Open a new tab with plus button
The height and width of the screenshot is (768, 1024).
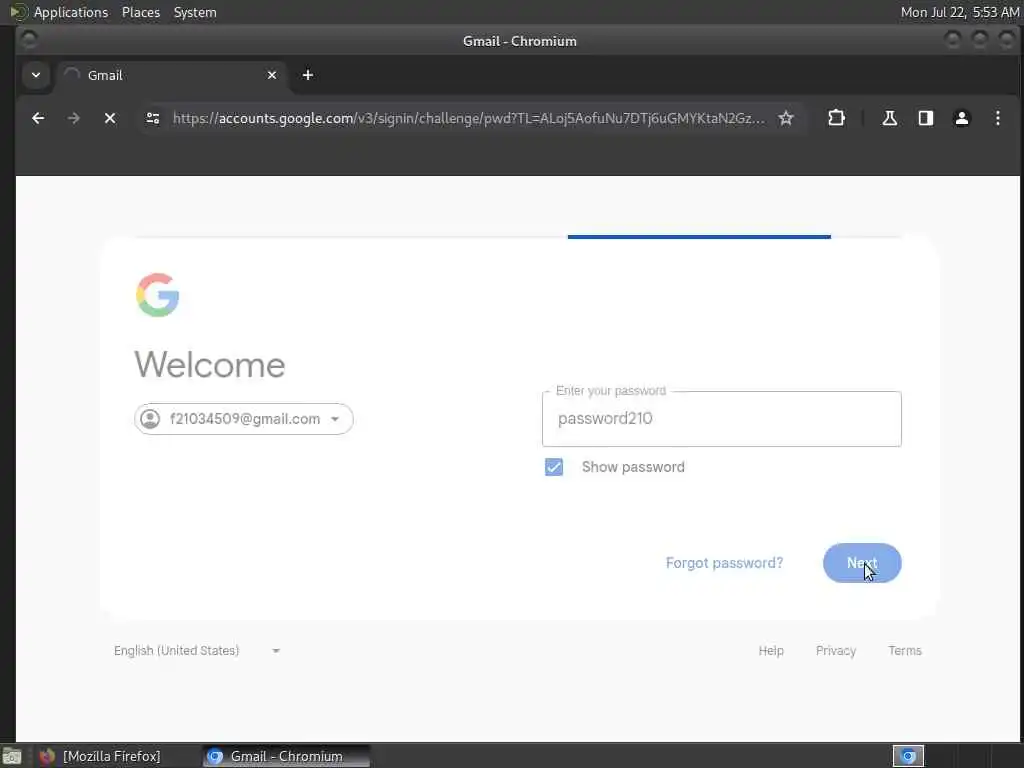[x=308, y=75]
